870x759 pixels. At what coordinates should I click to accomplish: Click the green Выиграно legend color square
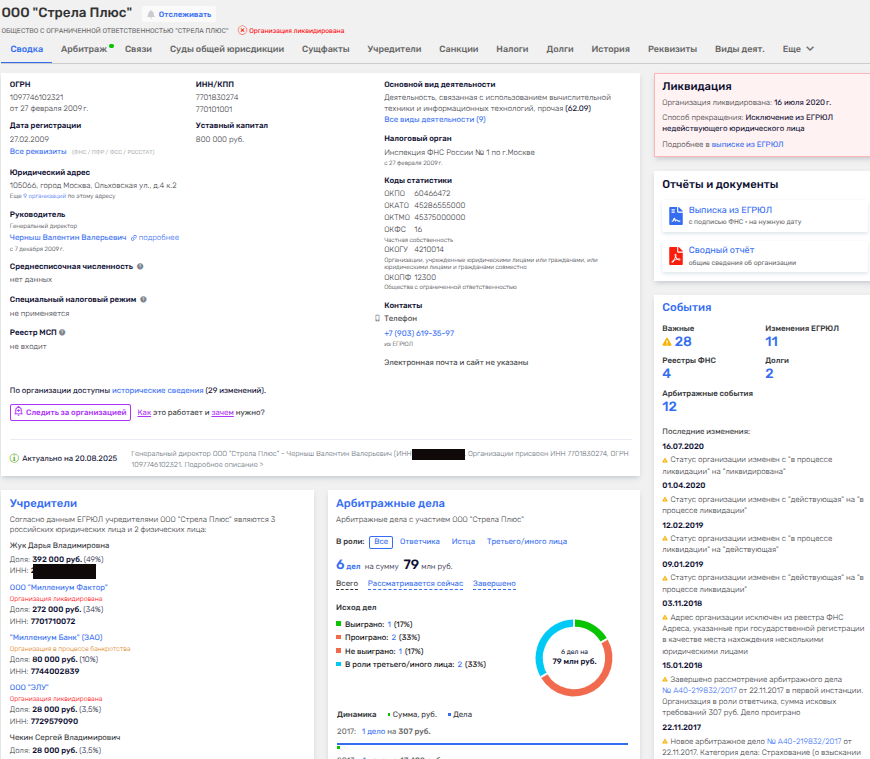(x=339, y=622)
